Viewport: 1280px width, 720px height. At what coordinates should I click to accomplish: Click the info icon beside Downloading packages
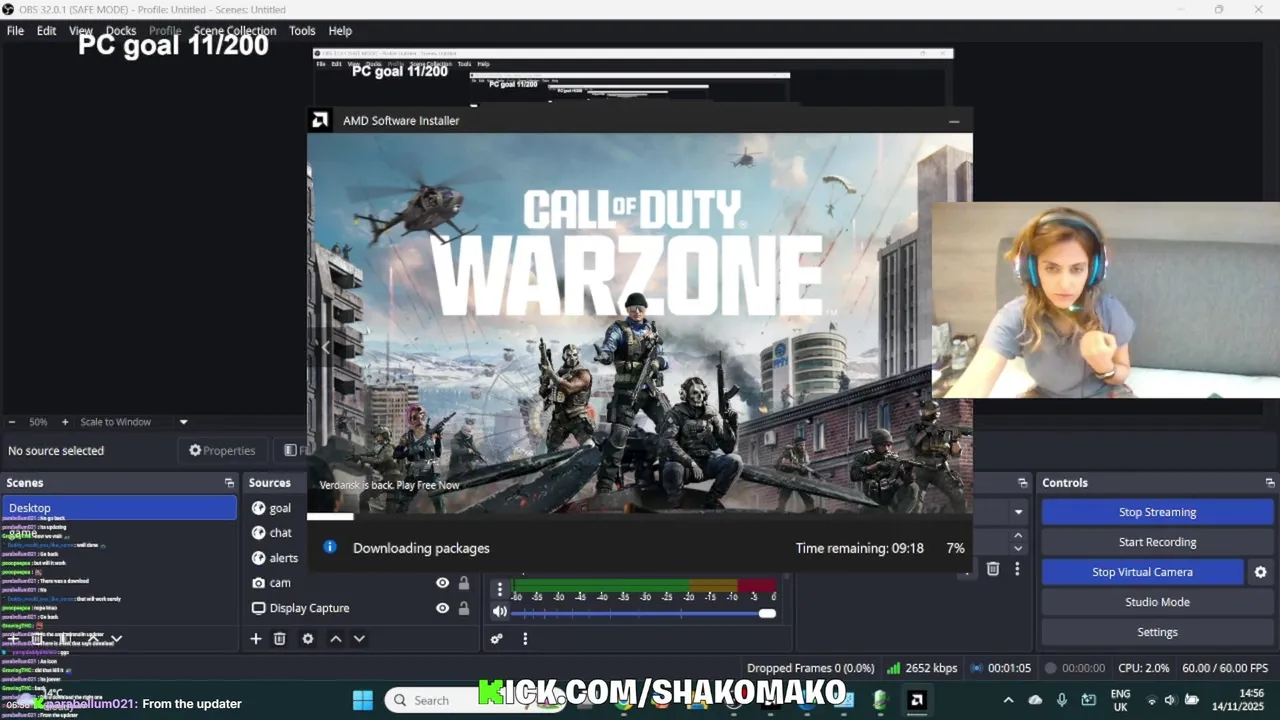click(x=330, y=547)
